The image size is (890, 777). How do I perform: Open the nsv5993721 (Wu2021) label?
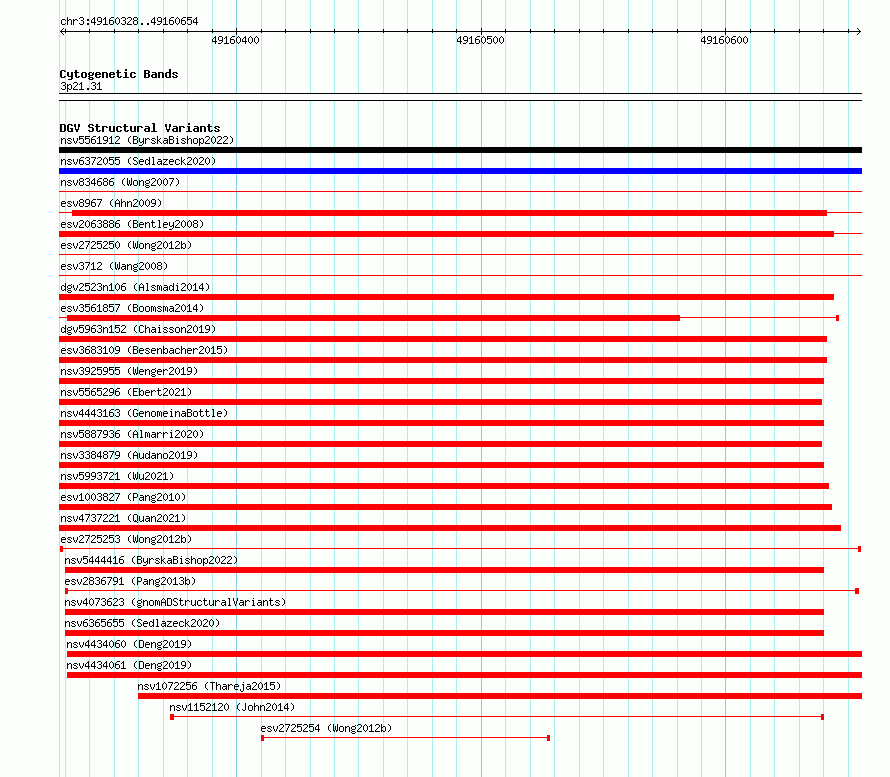point(117,476)
